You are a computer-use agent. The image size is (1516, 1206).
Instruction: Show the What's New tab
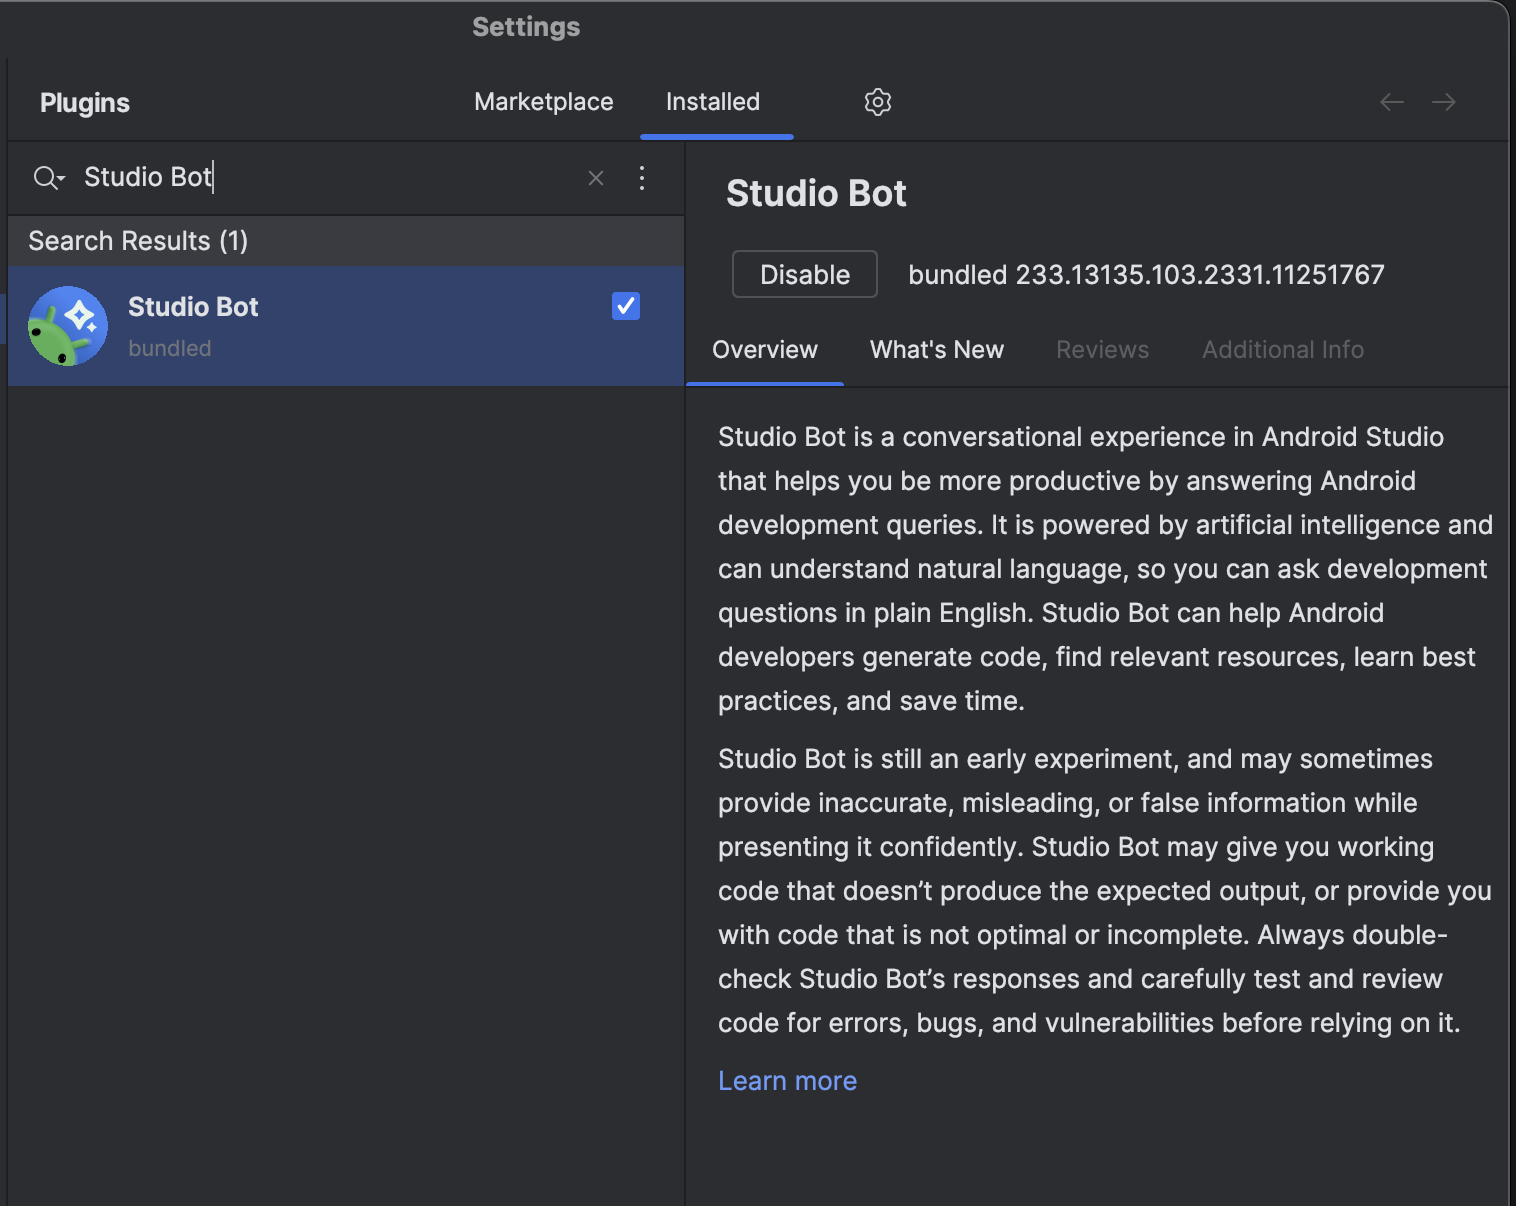coord(936,350)
